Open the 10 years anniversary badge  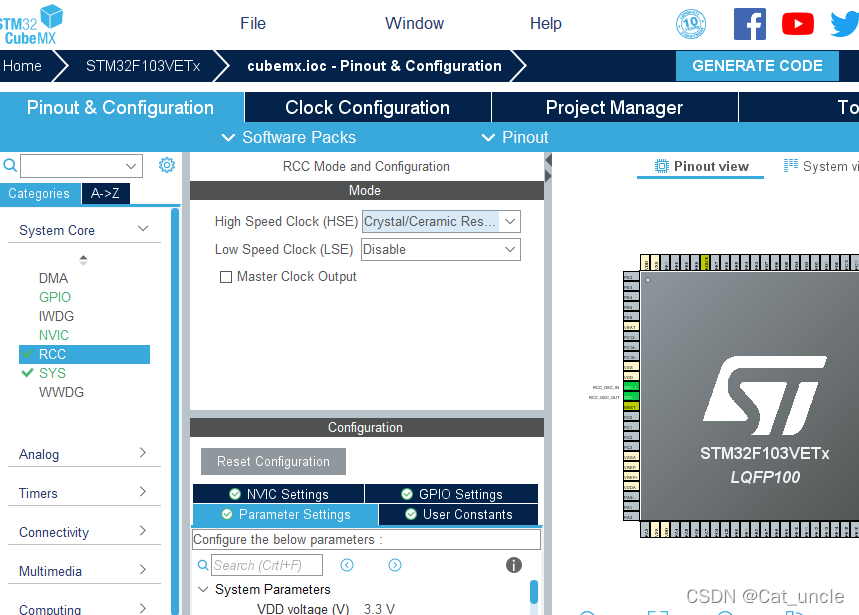(691, 24)
